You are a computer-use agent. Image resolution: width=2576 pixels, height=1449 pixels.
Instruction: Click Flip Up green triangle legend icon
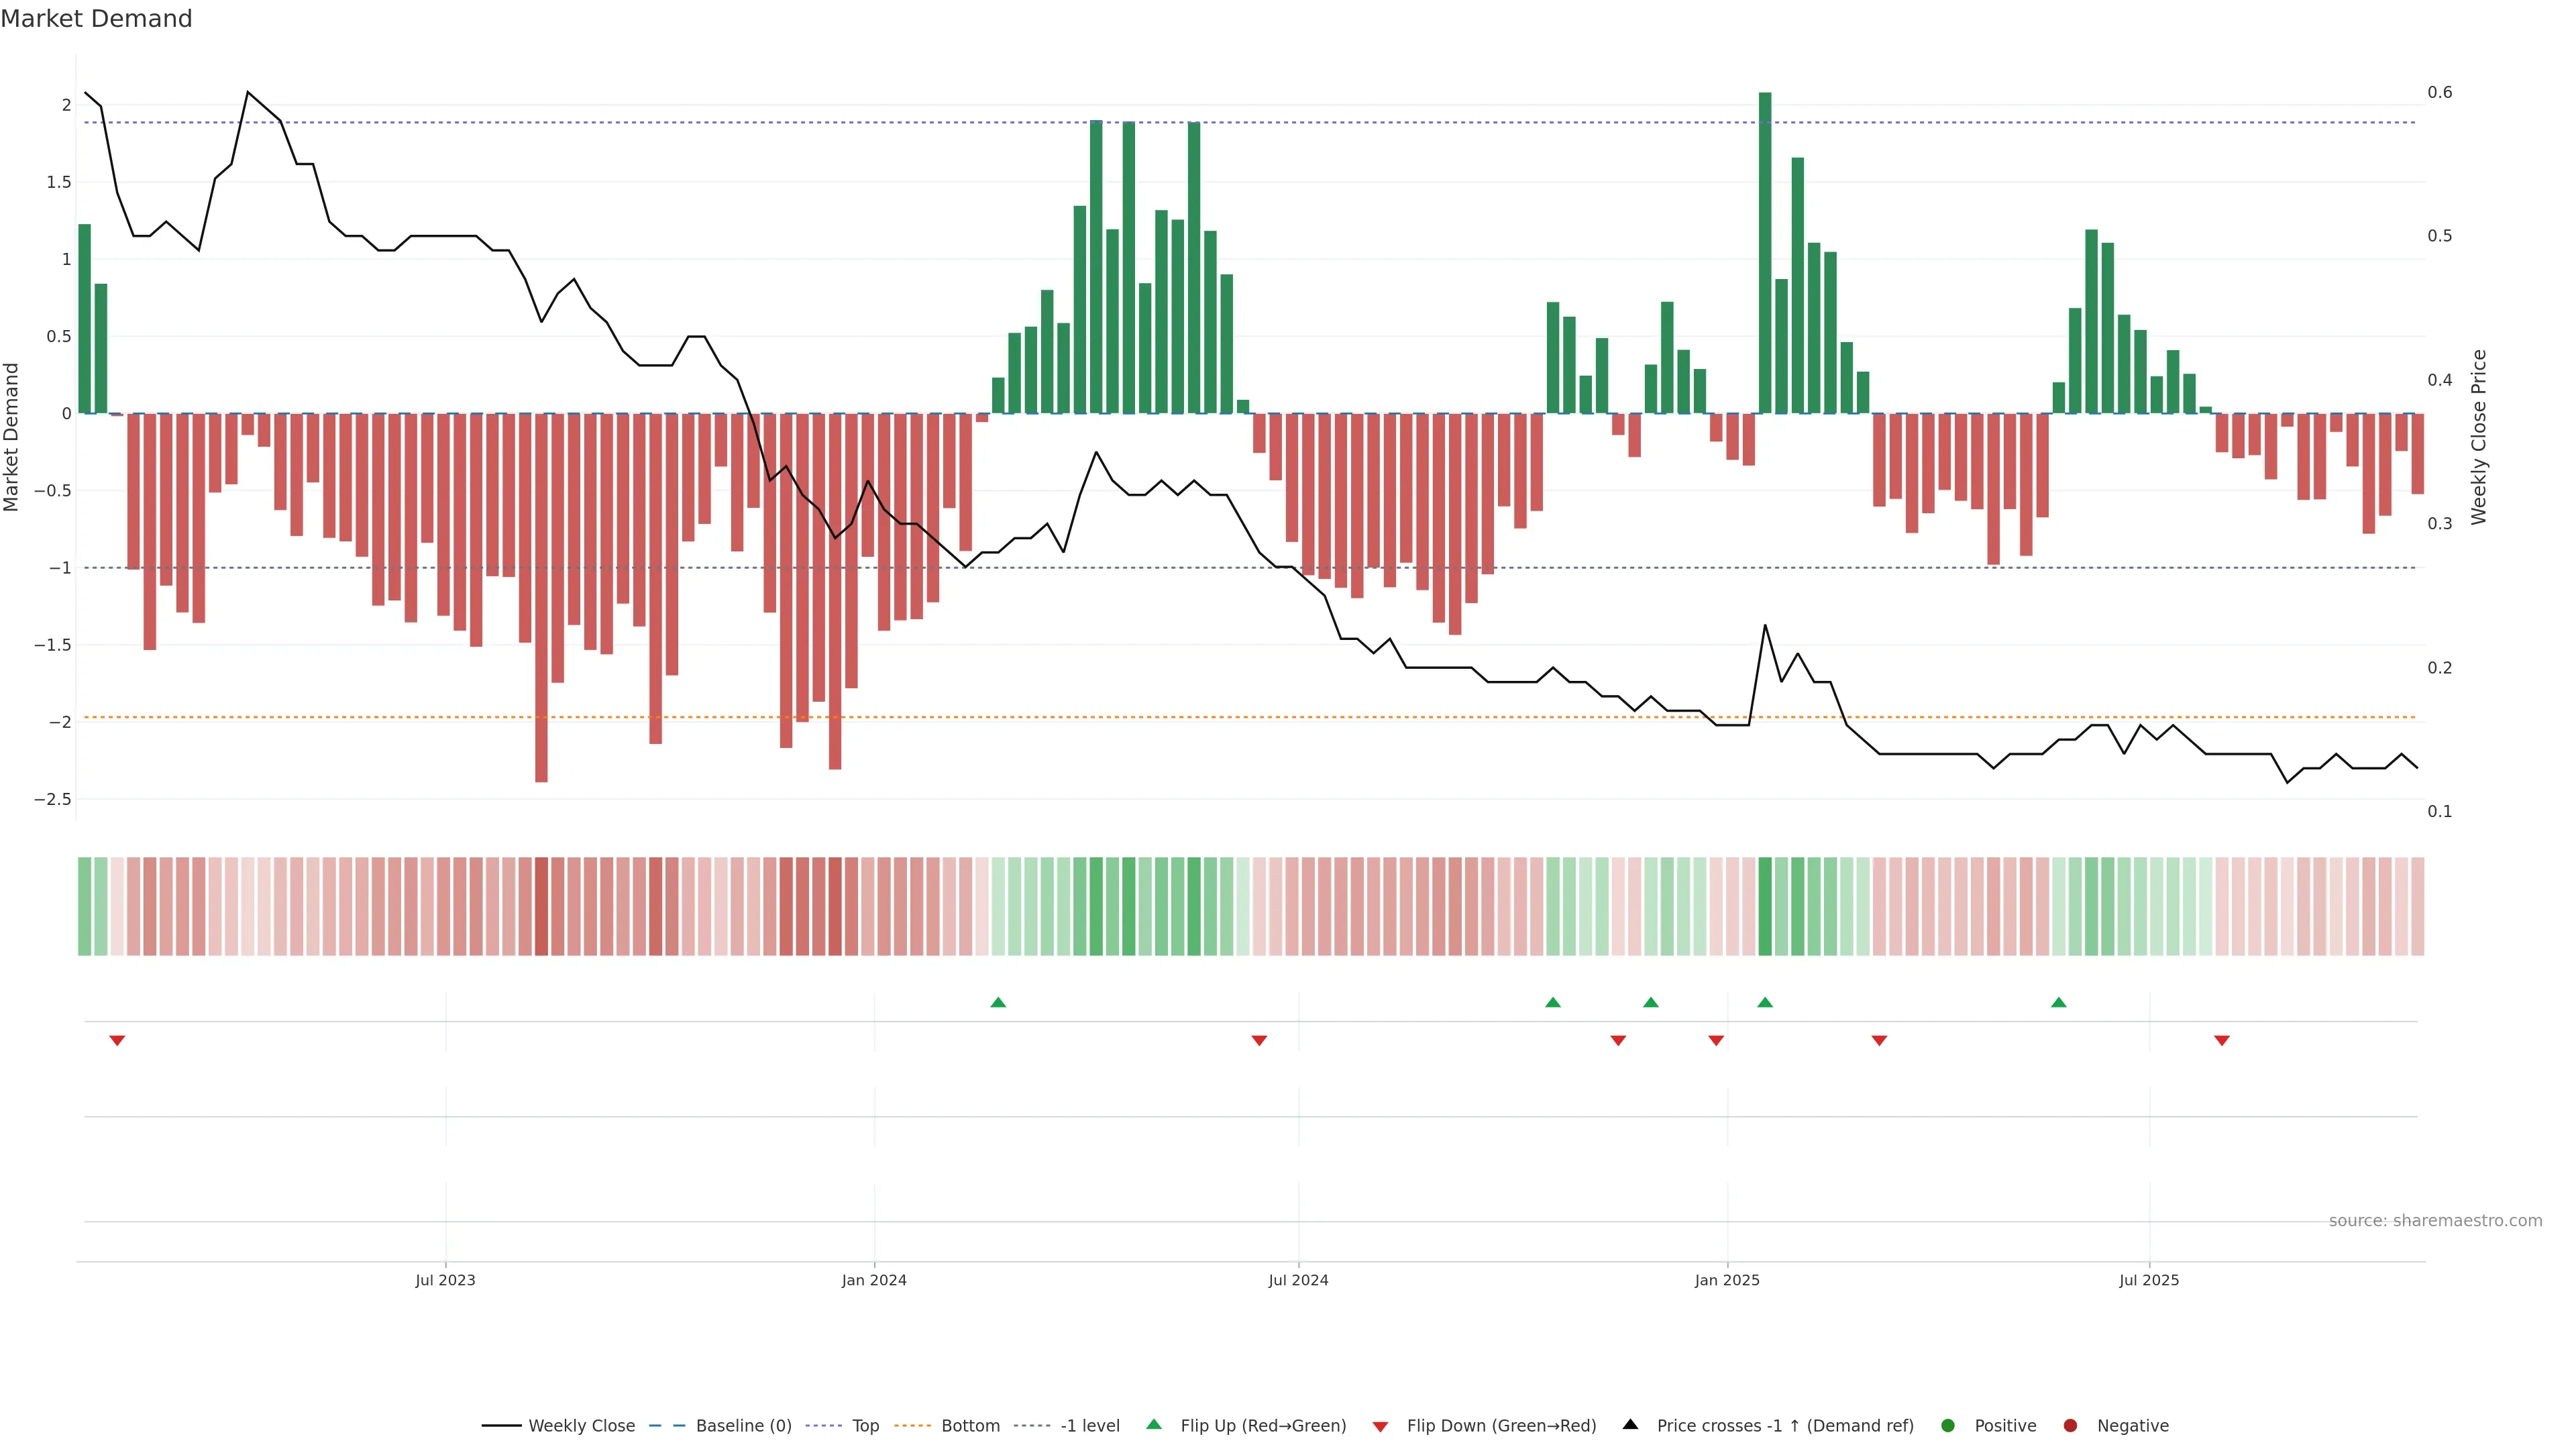(x=1154, y=1425)
